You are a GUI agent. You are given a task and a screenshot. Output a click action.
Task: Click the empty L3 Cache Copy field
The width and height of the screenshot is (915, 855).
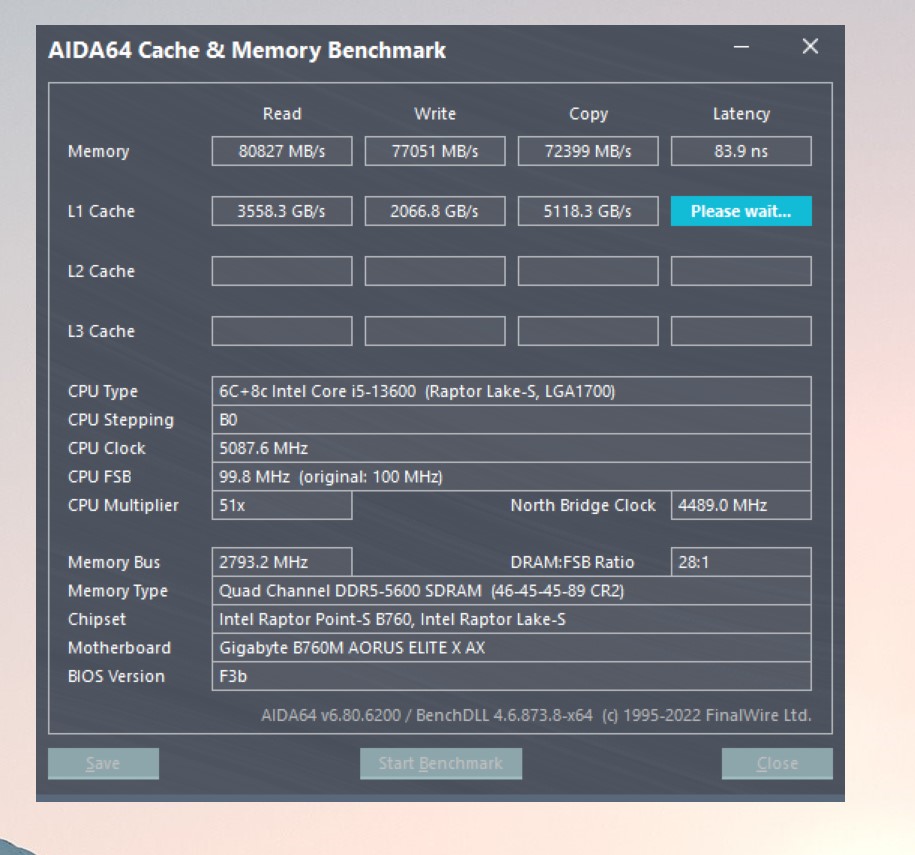(588, 331)
